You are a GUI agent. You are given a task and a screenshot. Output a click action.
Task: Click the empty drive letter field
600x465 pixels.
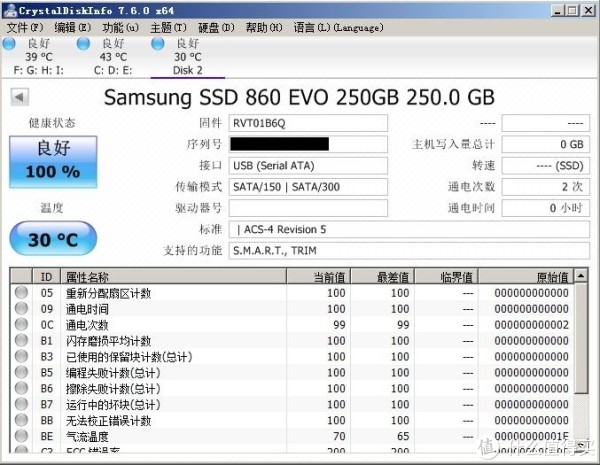click(x=308, y=208)
